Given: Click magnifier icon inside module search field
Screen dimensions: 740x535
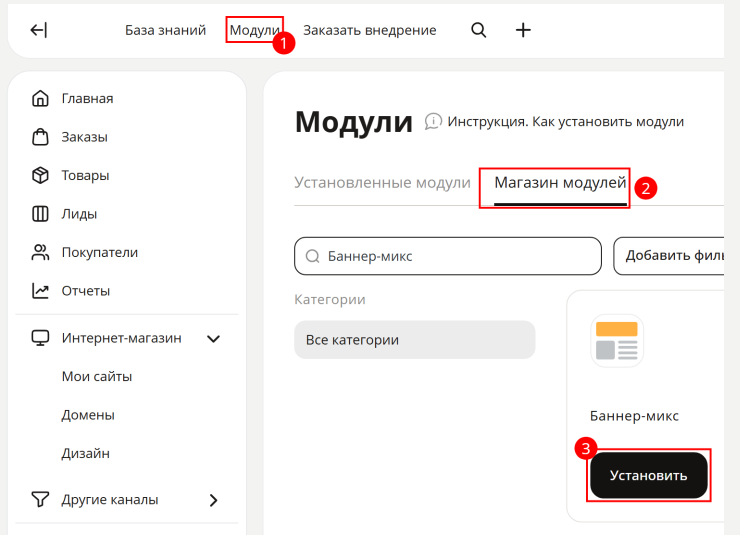Looking at the screenshot, I should pos(312,256).
